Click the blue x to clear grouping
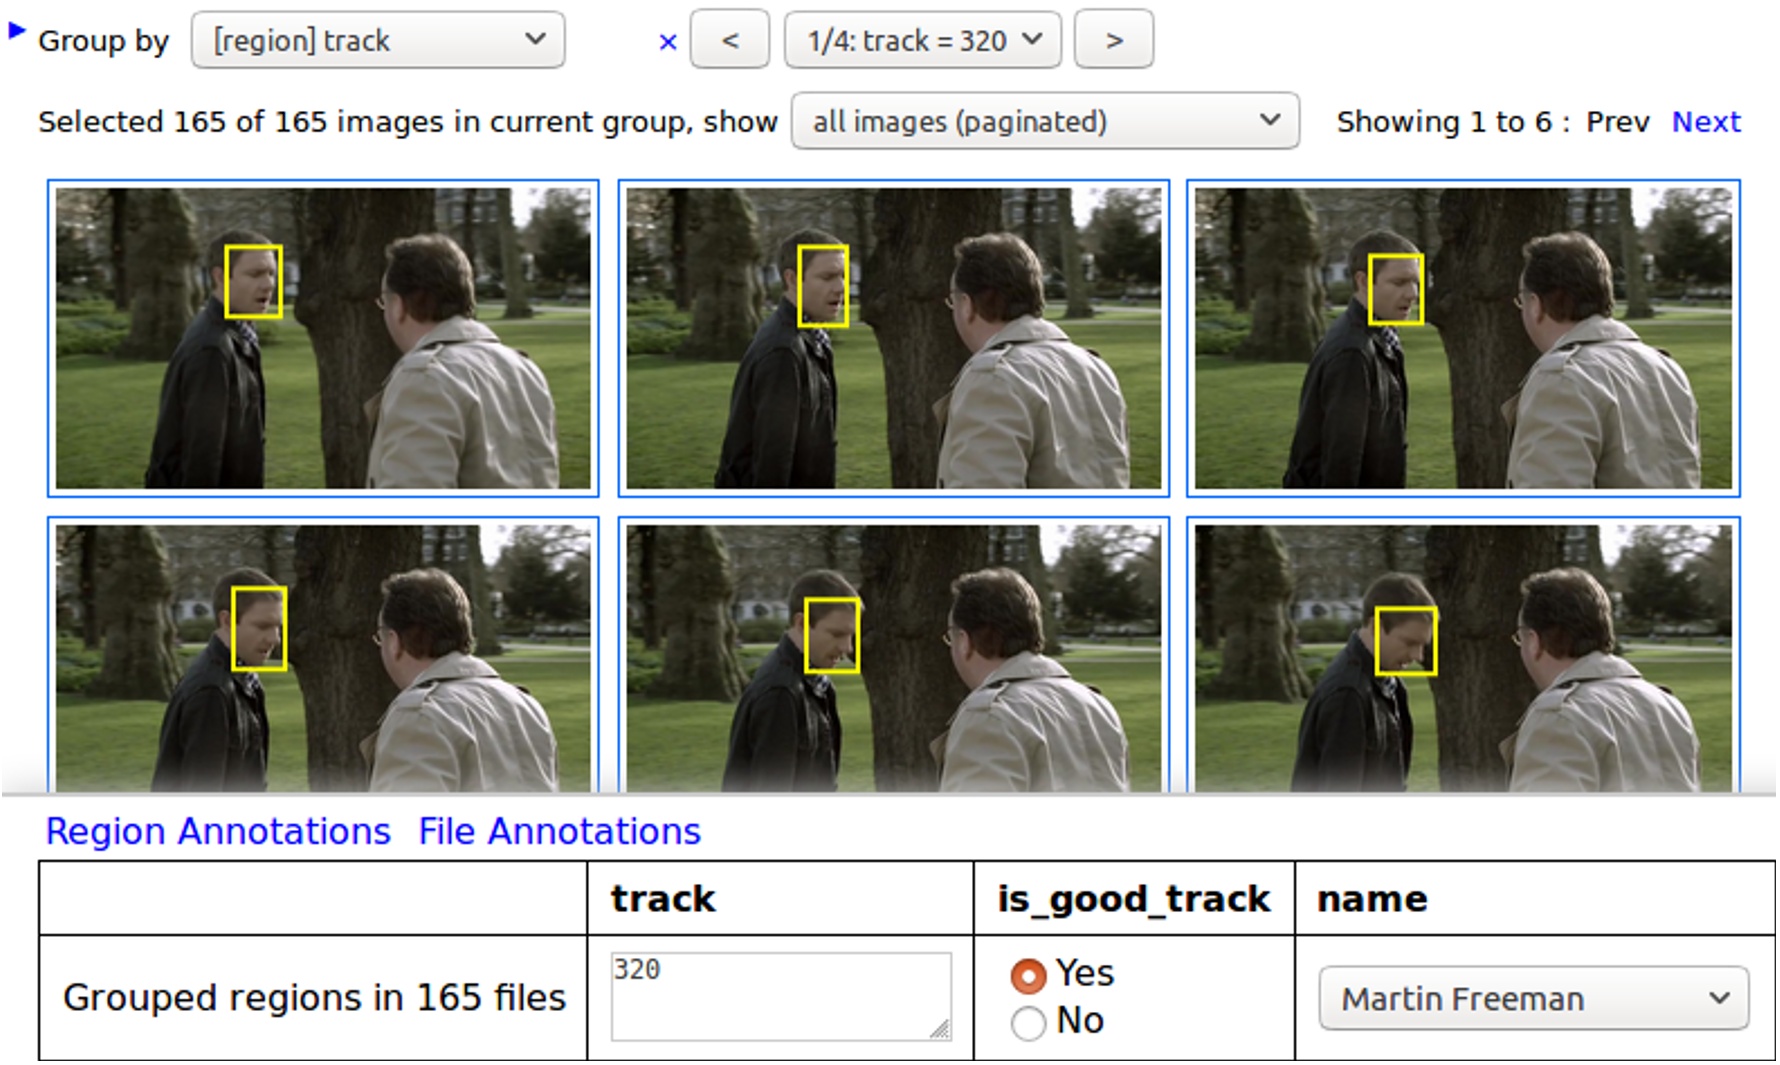Image resolution: width=1780 pixels, height=1065 pixels. coord(668,42)
